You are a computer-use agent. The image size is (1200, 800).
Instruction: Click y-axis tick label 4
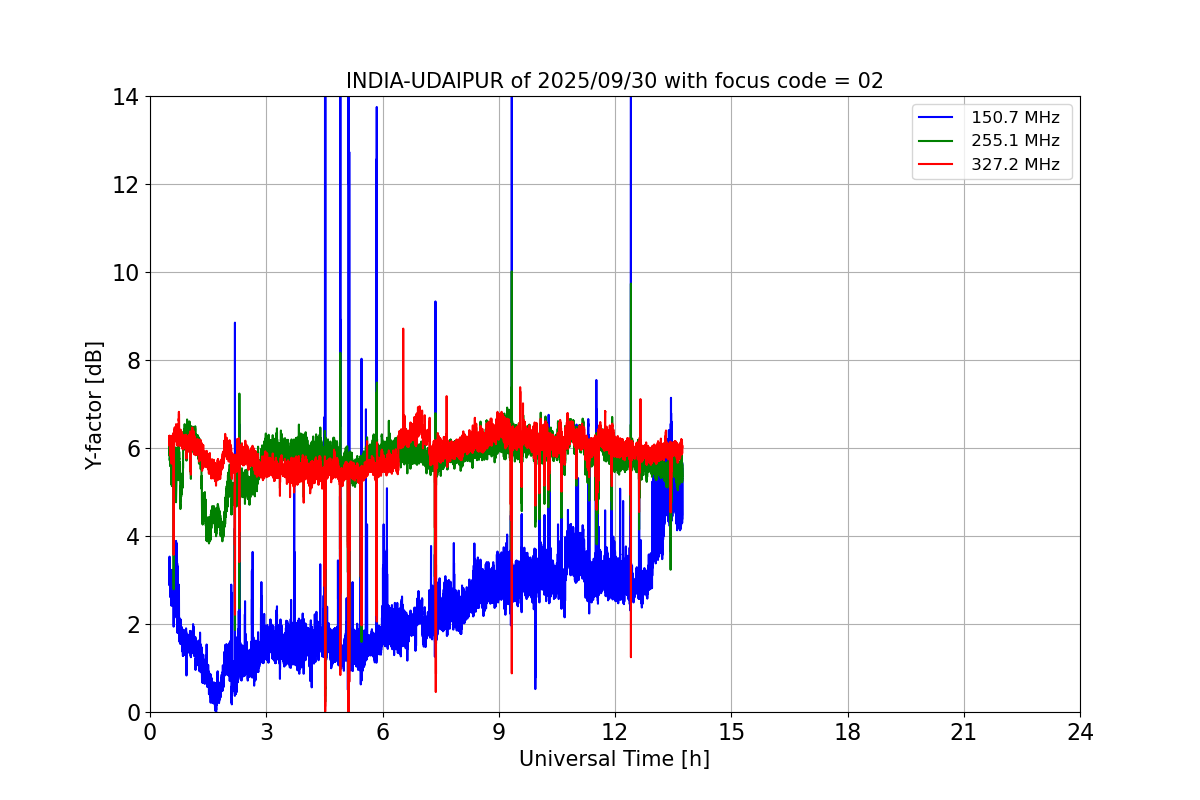(131, 537)
